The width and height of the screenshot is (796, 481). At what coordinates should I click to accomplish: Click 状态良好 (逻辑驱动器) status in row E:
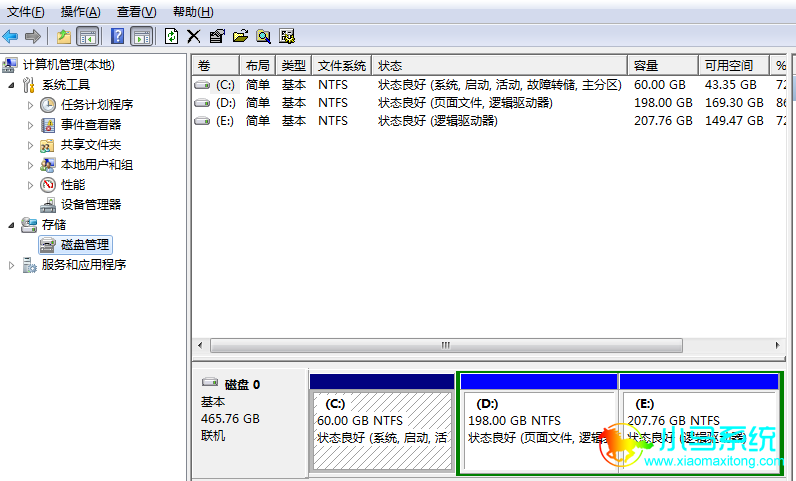click(438, 121)
